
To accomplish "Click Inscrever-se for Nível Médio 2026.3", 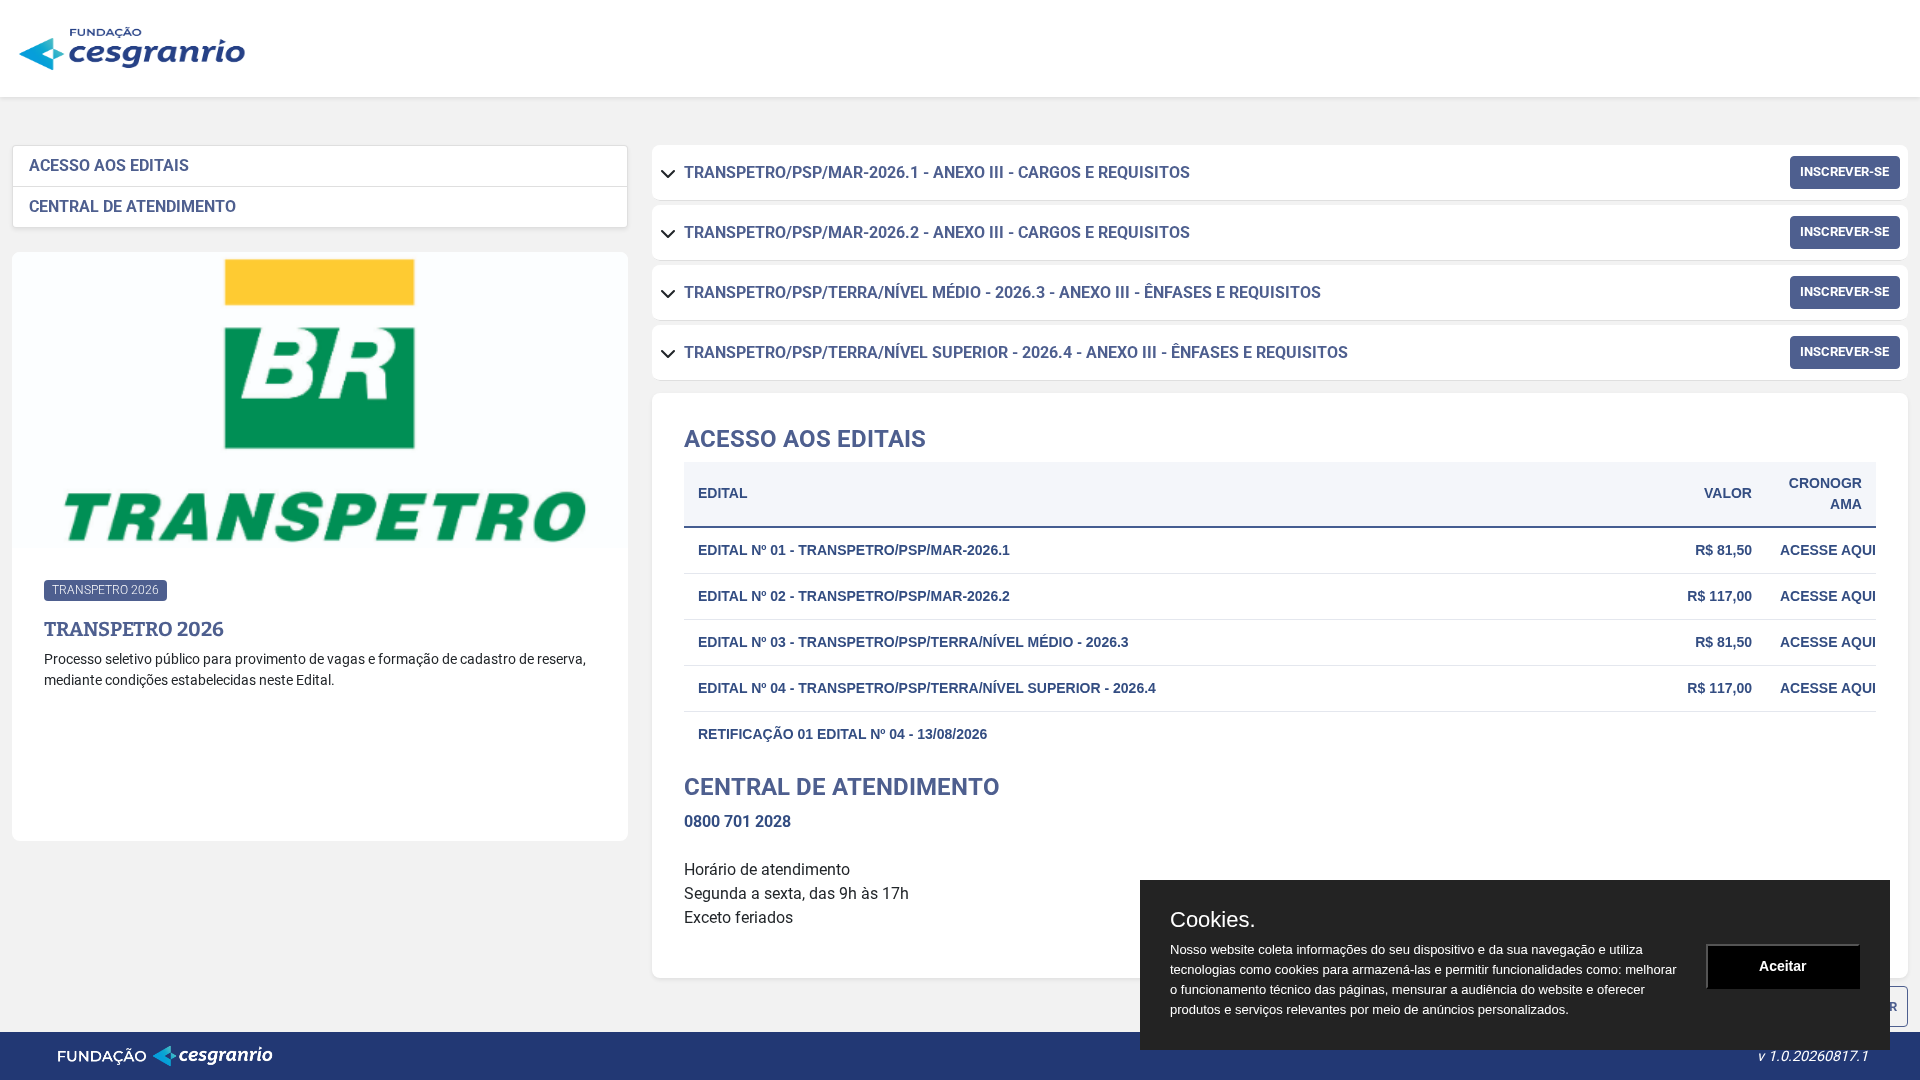I will coord(1844,292).
